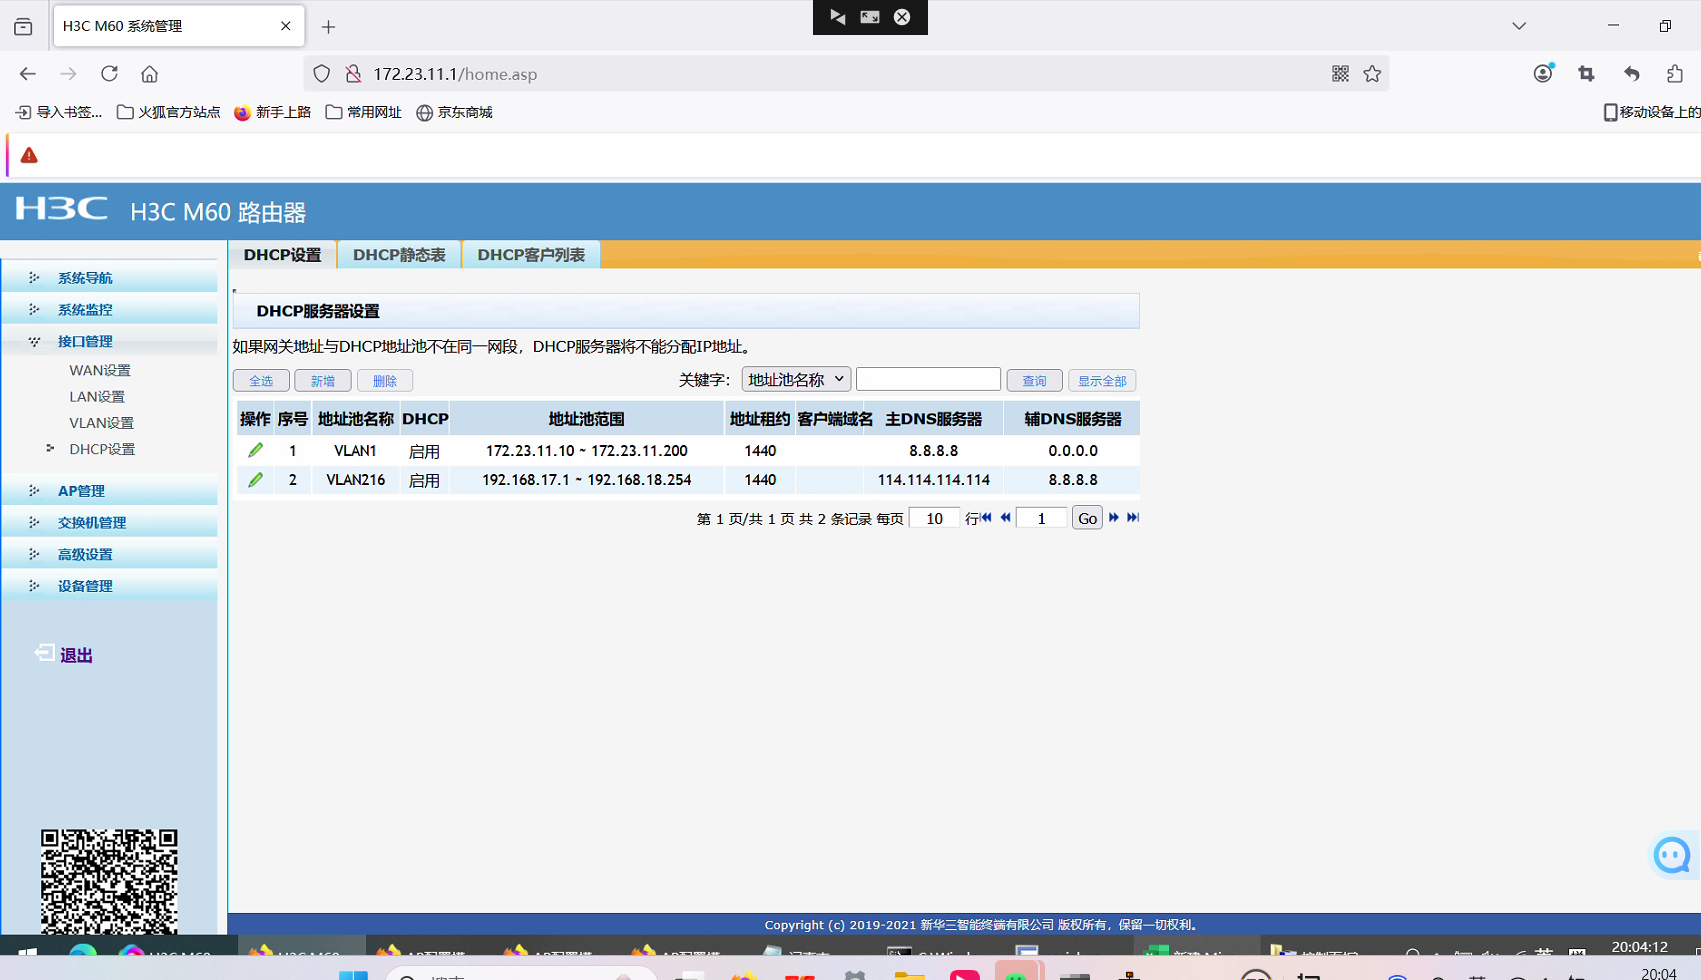Switch to the DHCP客户列表 tab
The width and height of the screenshot is (1701, 980).
pyautogui.click(x=531, y=255)
